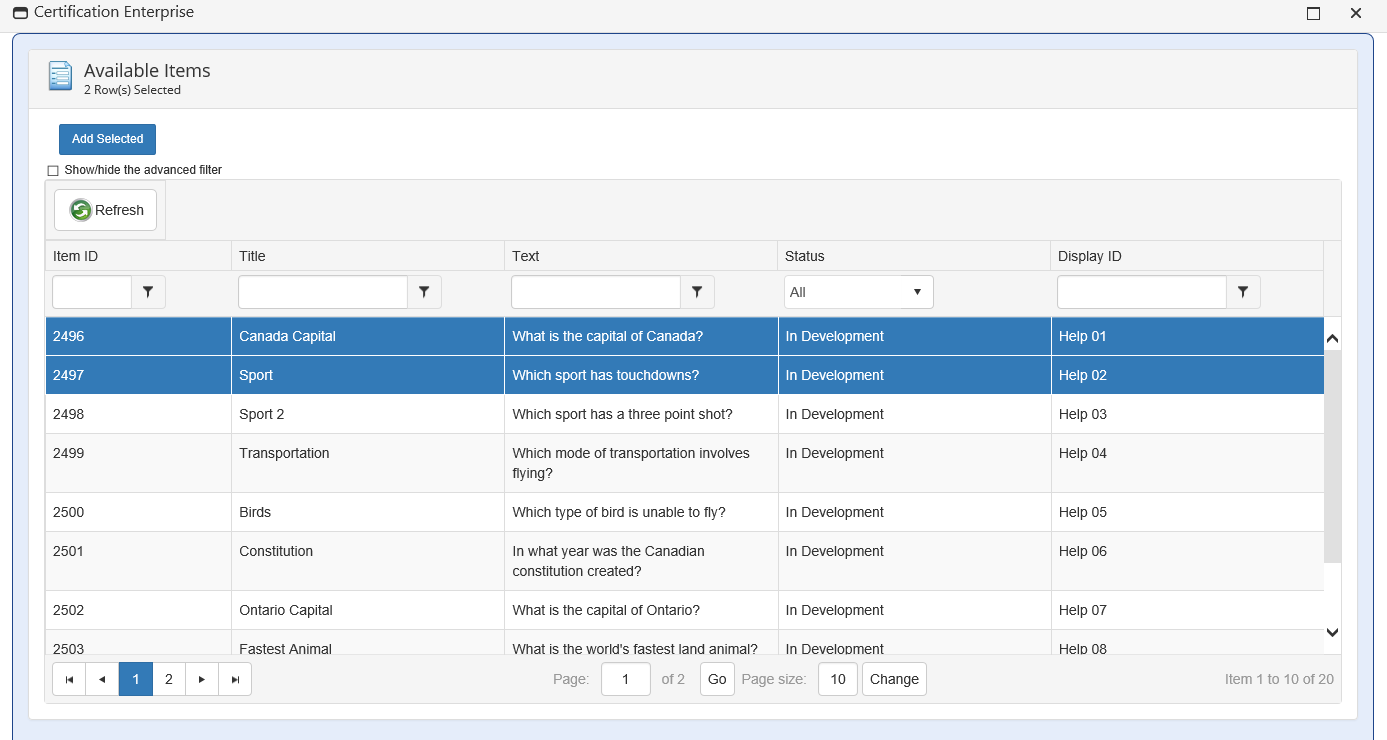
Task: Jump to last page using pager icon
Action: [235, 679]
